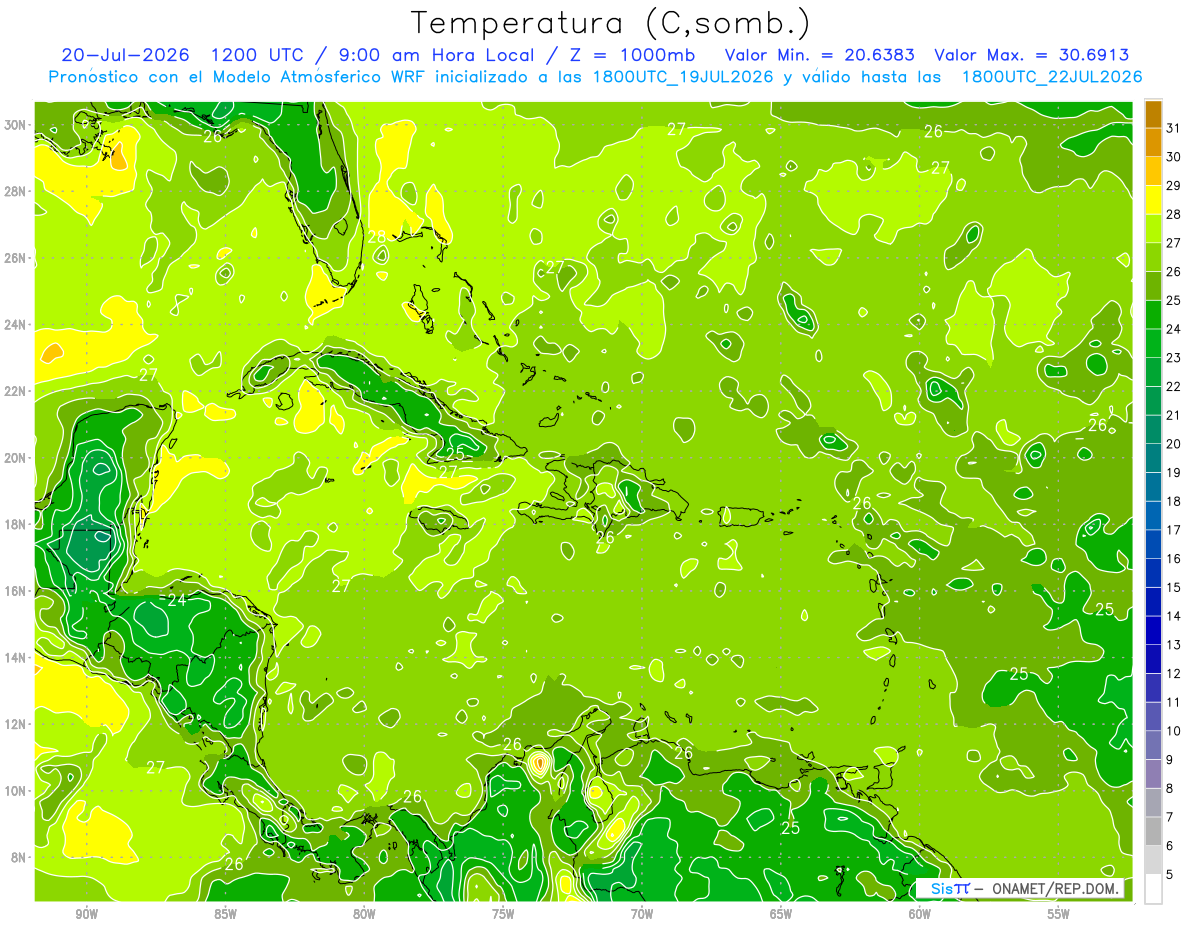Click the '14N' latitude label
1200x927 pixels.
(x=16, y=657)
